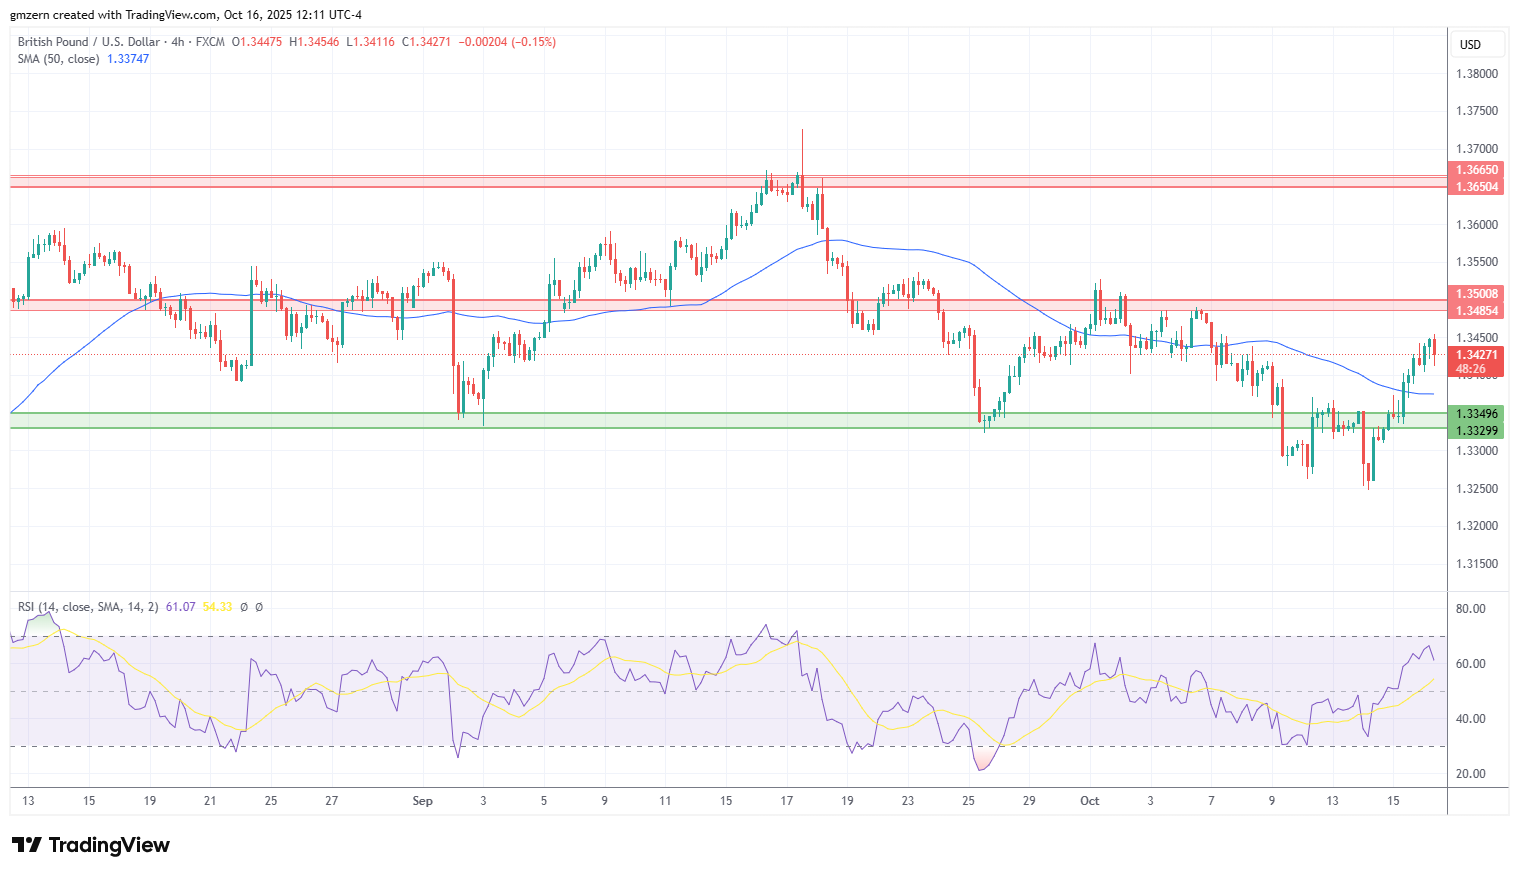Click the RSI value 61.07
The height and width of the screenshot is (875, 1519).
pyautogui.click(x=180, y=607)
